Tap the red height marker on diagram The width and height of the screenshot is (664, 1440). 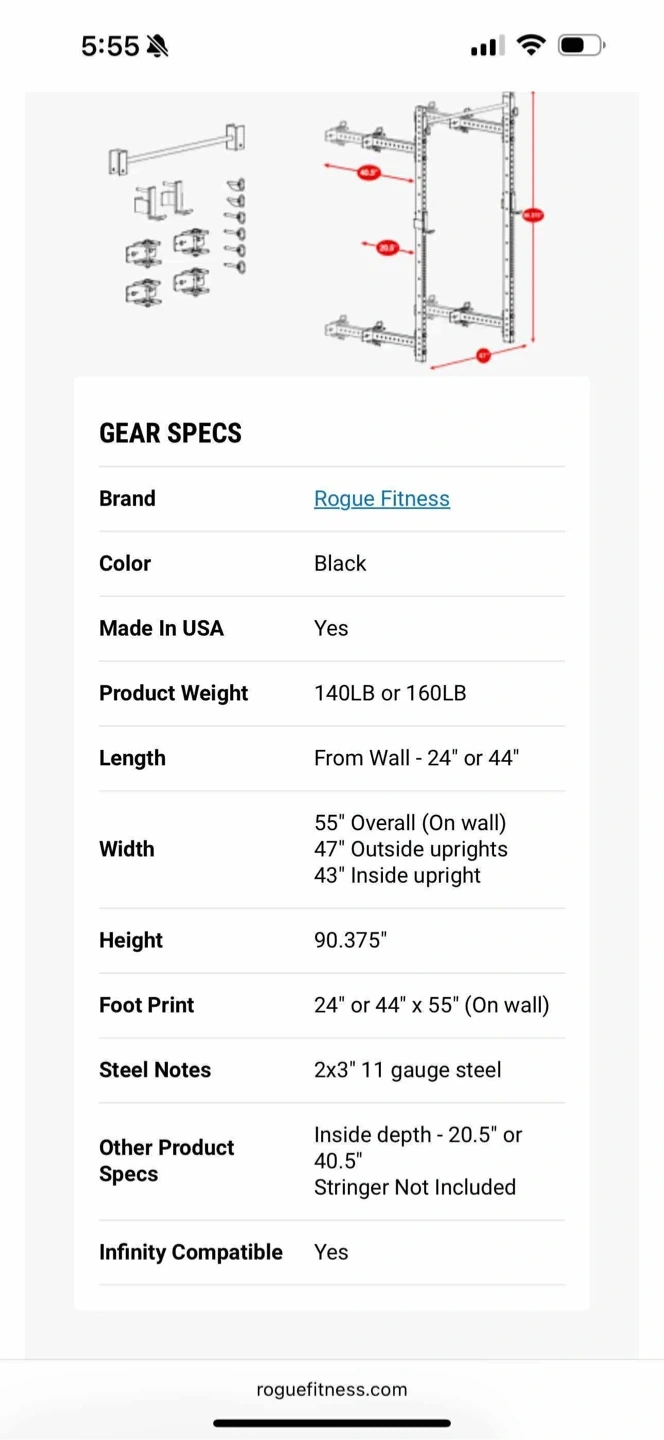coord(532,214)
